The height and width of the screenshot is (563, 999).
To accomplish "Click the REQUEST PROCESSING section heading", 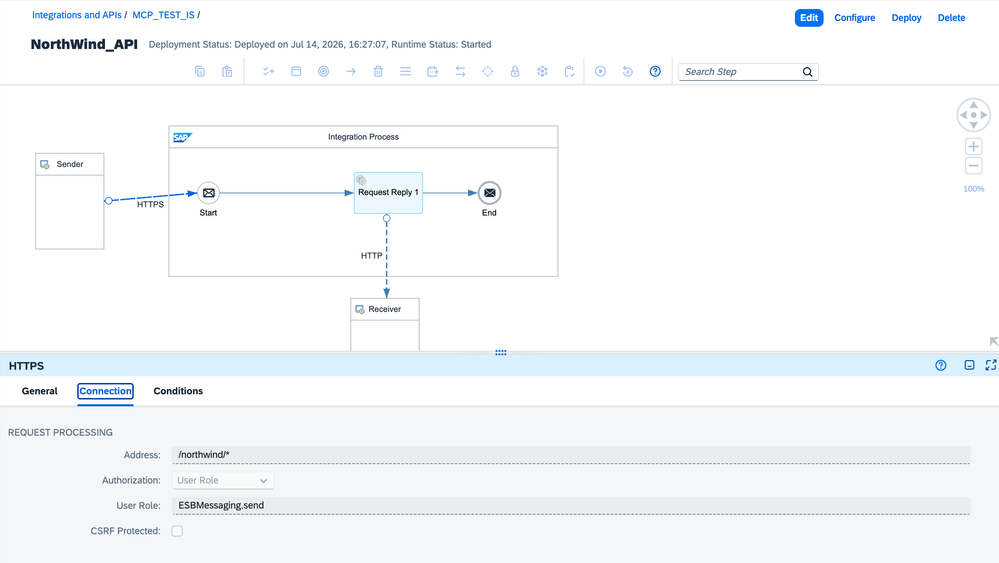I will pos(61,432).
